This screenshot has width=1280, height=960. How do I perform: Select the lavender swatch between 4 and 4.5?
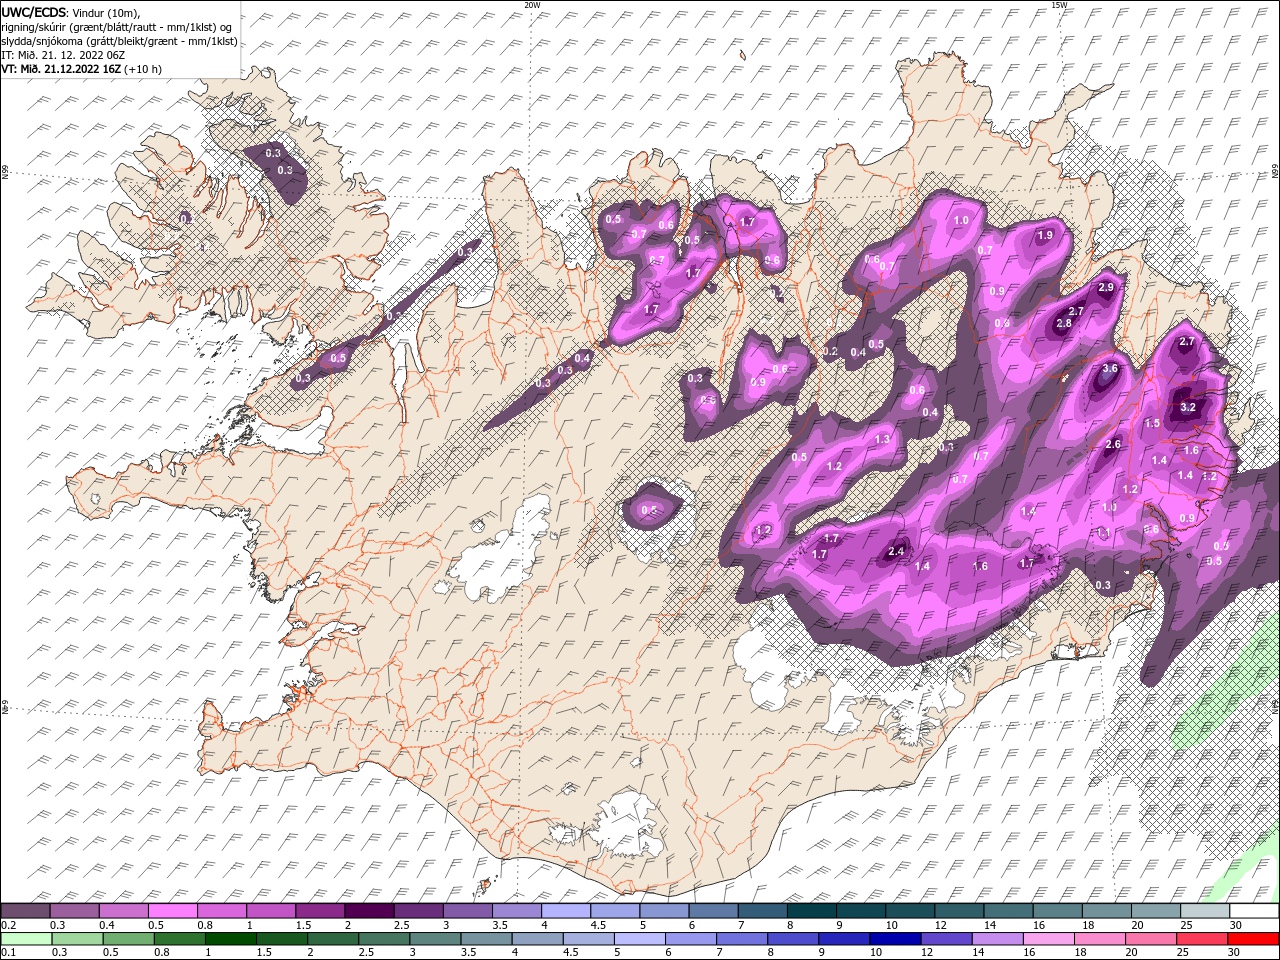pos(565,911)
